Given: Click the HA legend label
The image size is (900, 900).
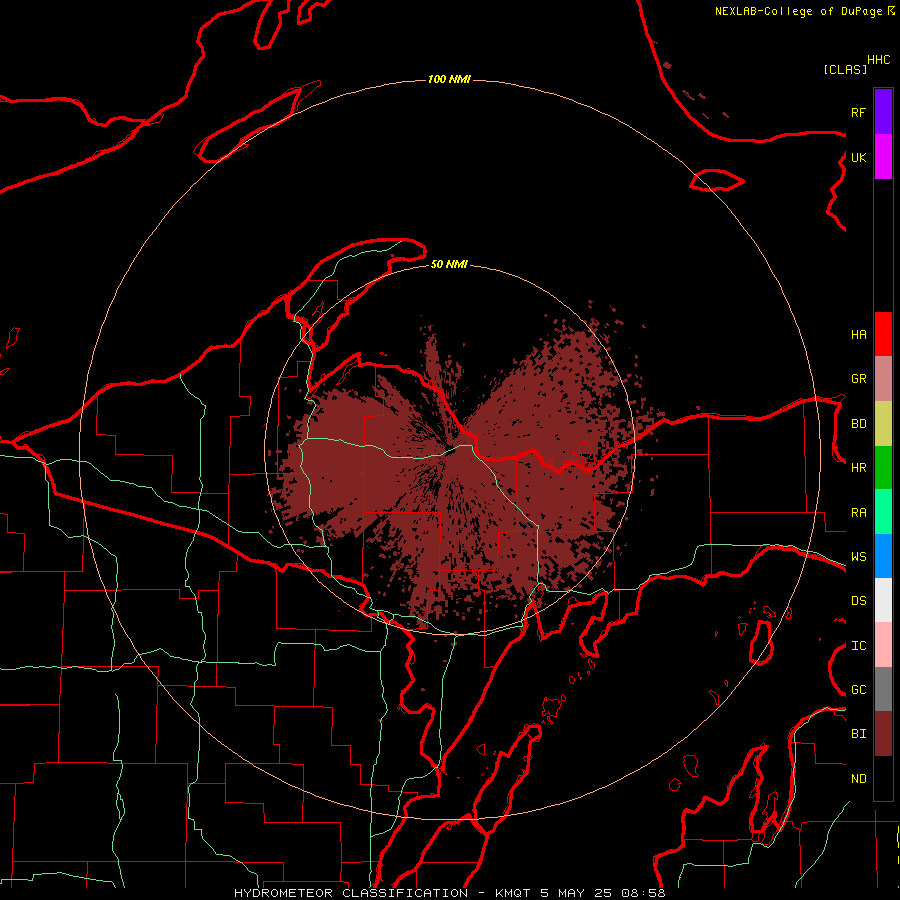Looking at the screenshot, I should coord(858,335).
